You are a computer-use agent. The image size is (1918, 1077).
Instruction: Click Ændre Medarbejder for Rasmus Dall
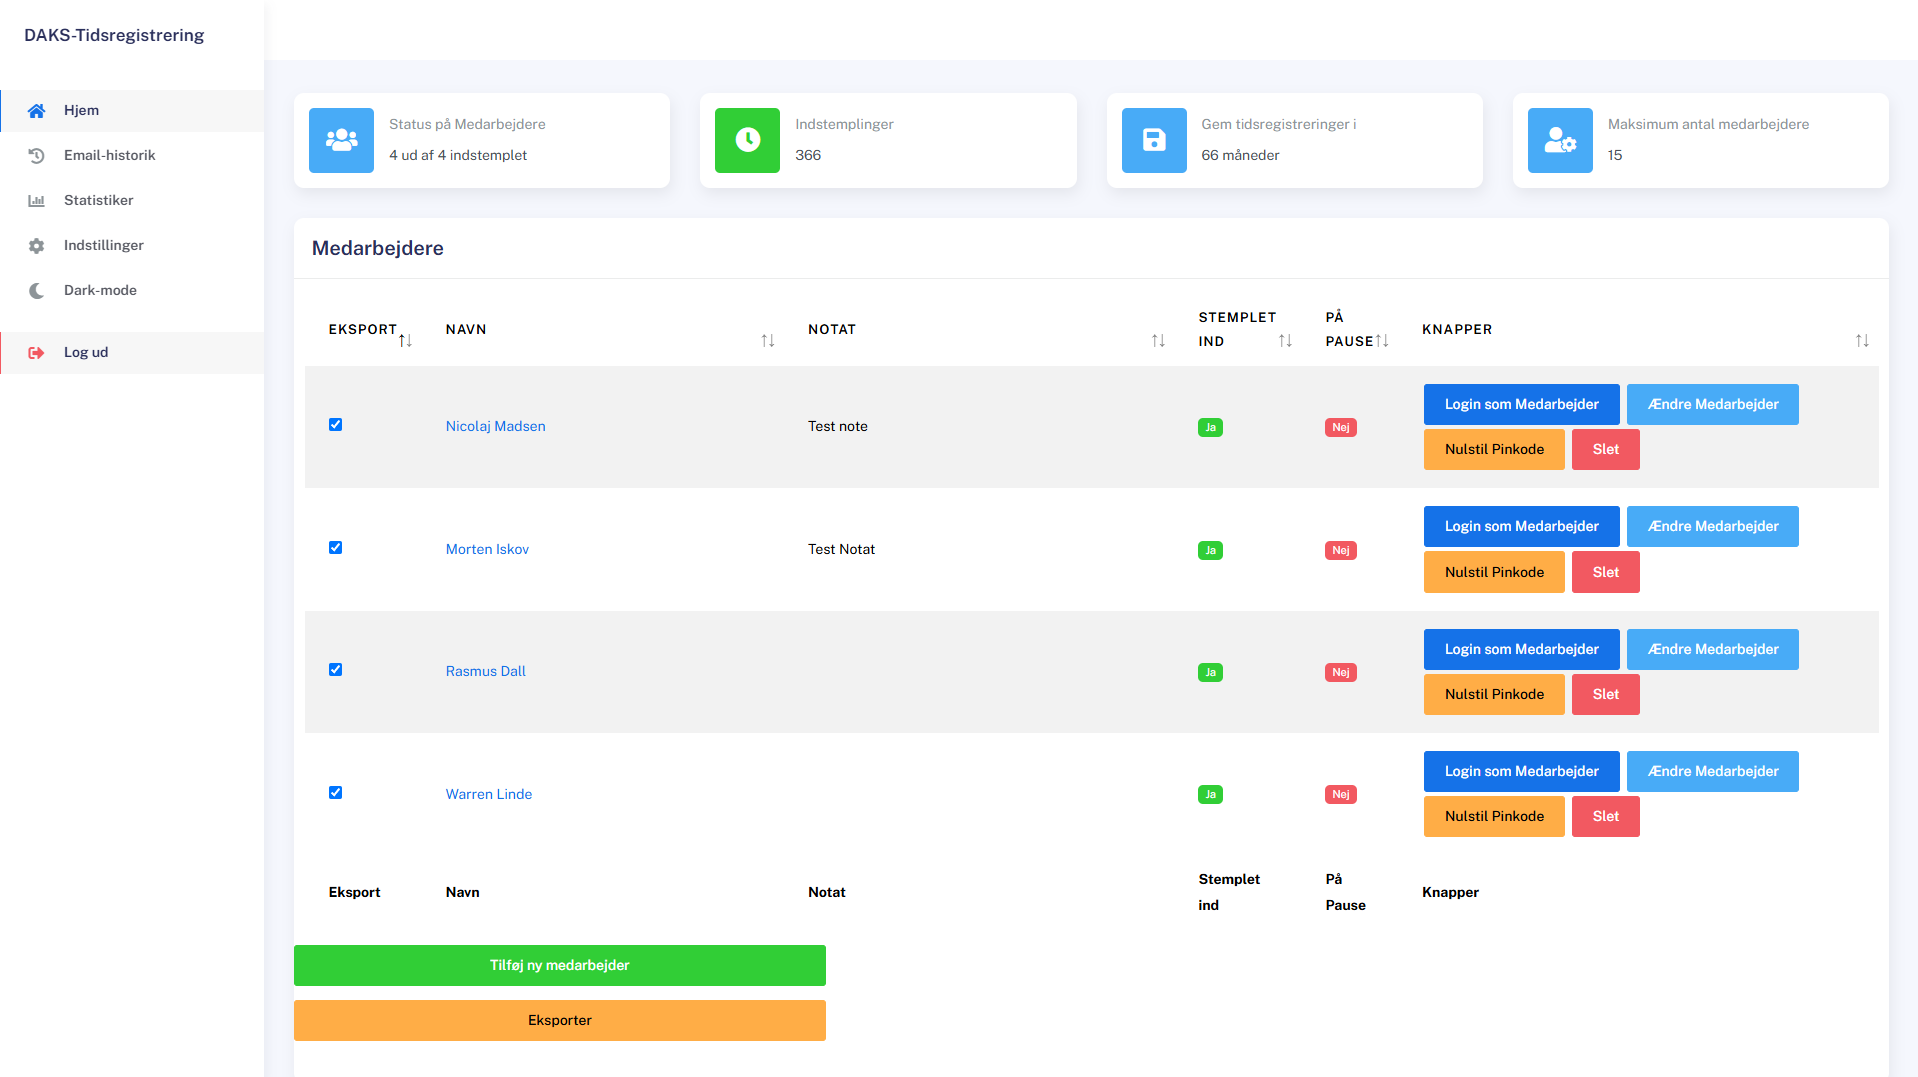click(x=1712, y=650)
